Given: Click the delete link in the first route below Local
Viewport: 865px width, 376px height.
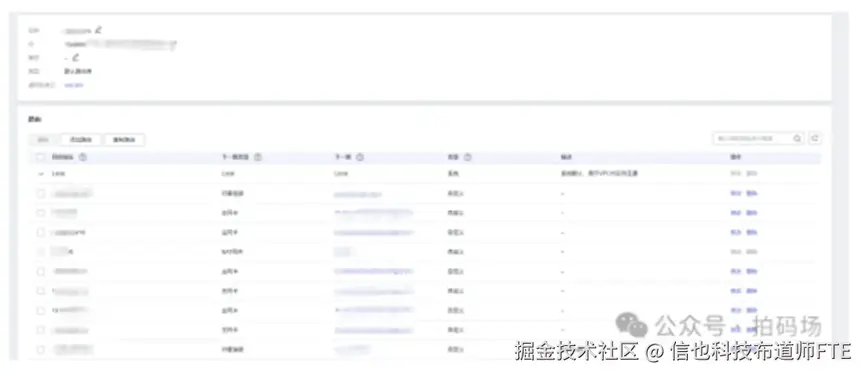Looking at the screenshot, I should (x=751, y=194).
